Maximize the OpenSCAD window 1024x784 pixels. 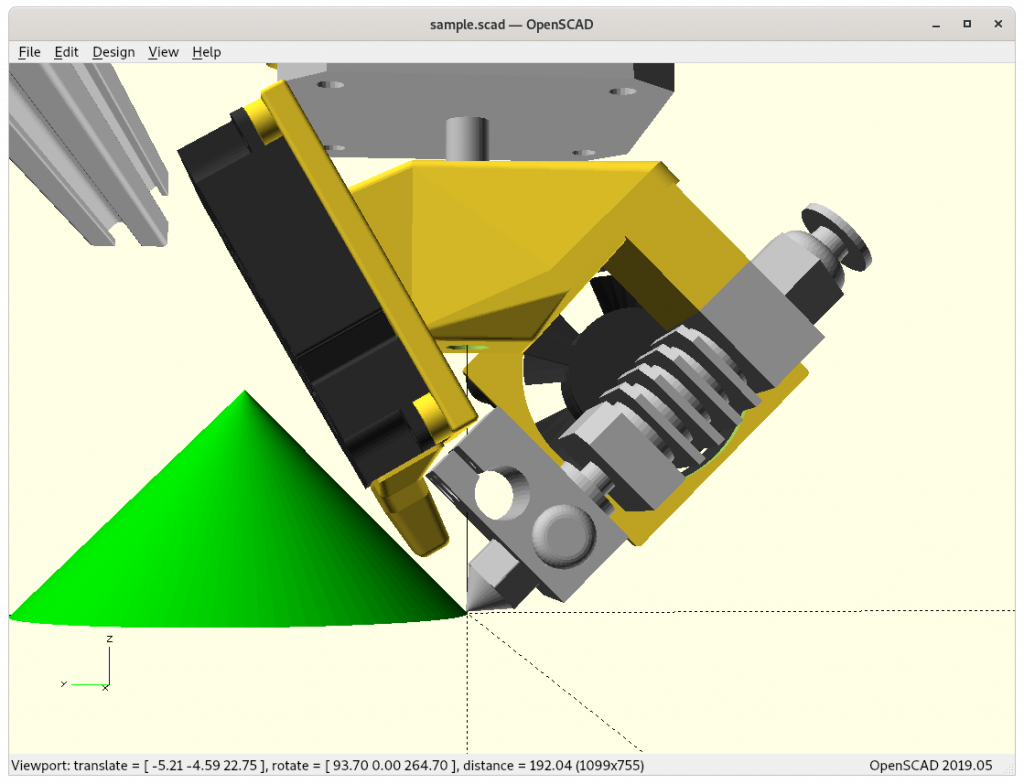point(967,24)
